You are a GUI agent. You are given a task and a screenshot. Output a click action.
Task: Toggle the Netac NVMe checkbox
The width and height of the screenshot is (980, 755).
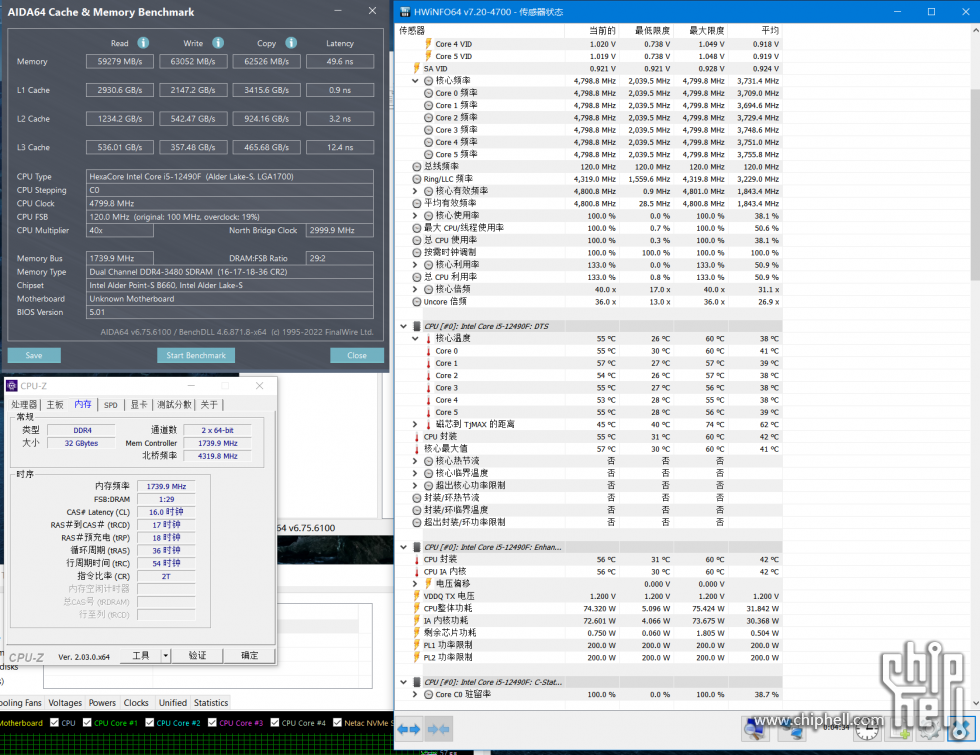tap(337, 722)
